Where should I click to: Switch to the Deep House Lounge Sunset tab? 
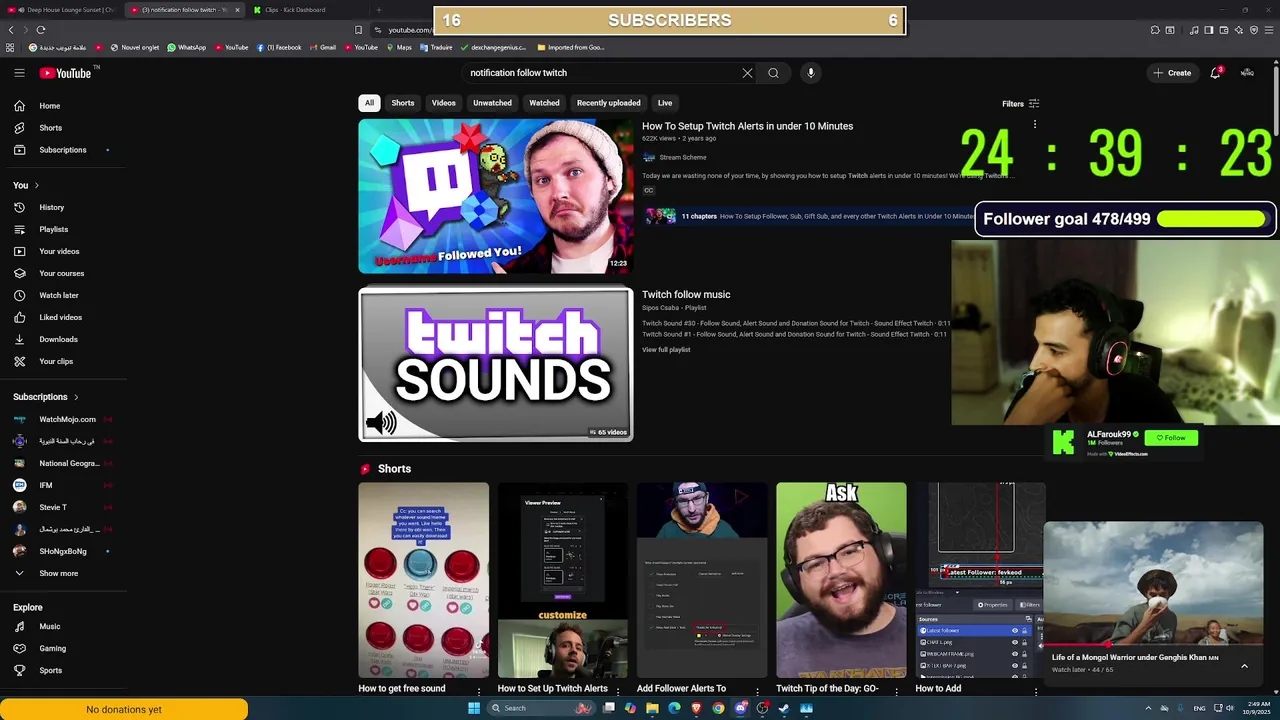pyautogui.click(x=62, y=10)
